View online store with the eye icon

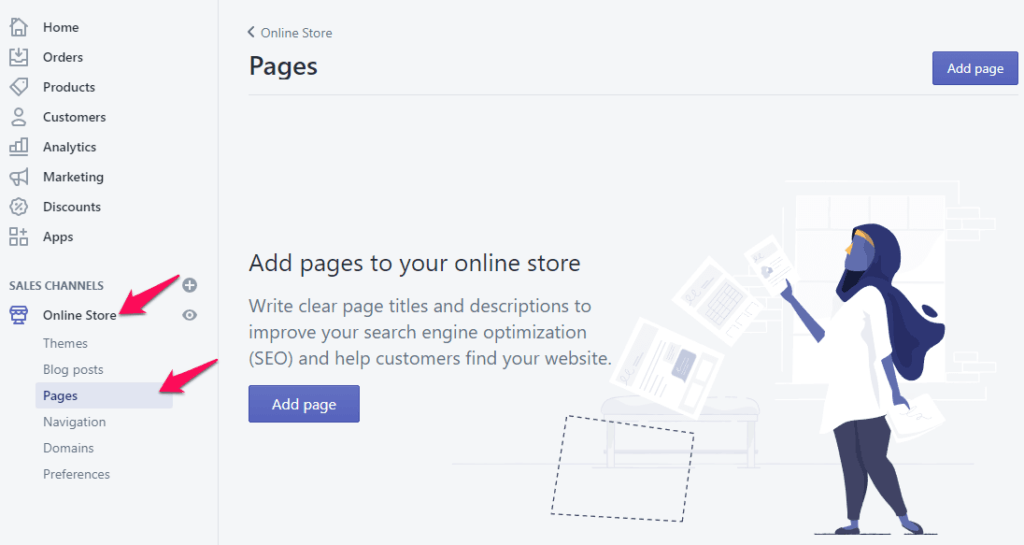[190, 316]
